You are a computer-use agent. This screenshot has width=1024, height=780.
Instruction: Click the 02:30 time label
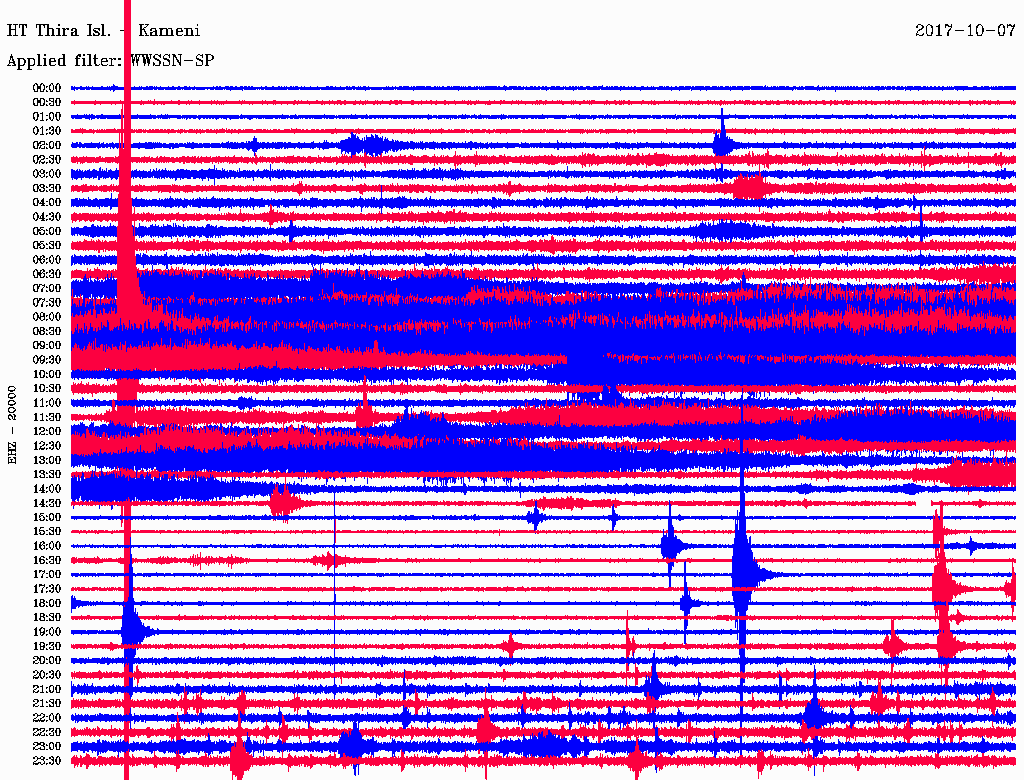pyautogui.click(x=47, y=160)
